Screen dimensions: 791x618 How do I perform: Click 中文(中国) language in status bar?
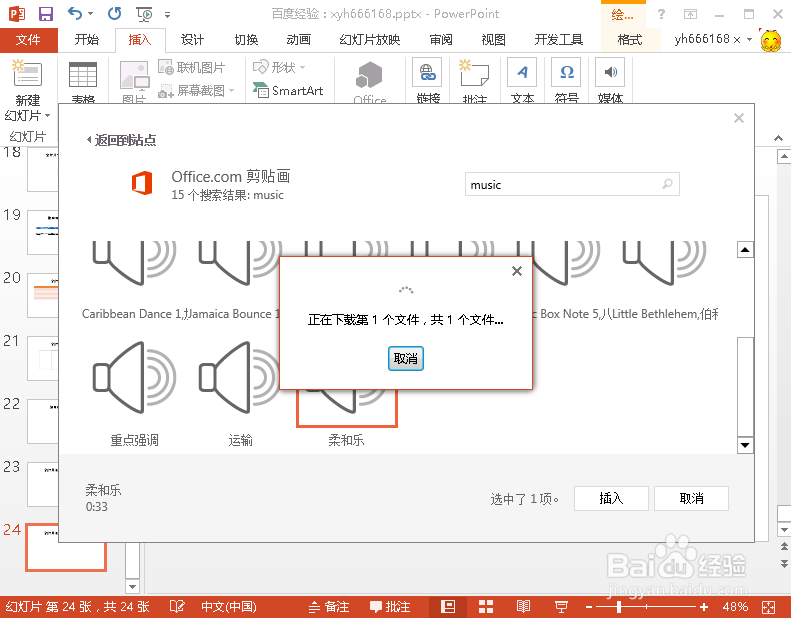[x=229, y=606]
